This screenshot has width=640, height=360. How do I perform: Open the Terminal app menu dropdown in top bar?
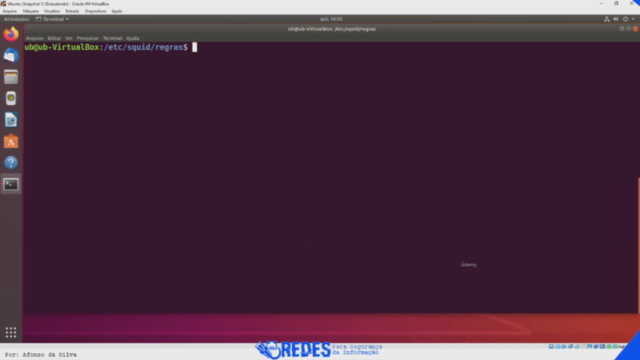click(52, 19)
